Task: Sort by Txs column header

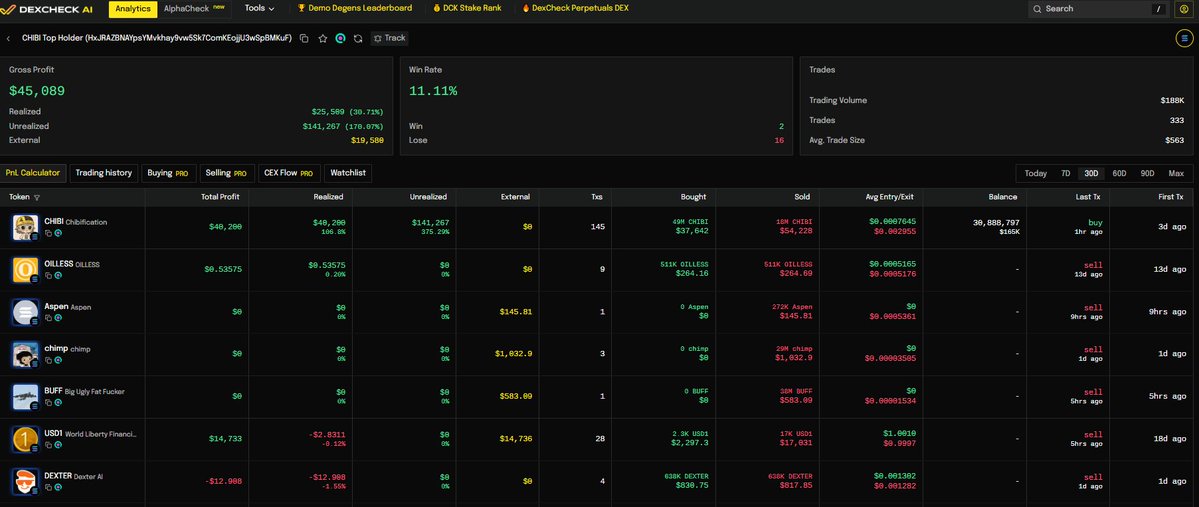Action: pos(596,197)
